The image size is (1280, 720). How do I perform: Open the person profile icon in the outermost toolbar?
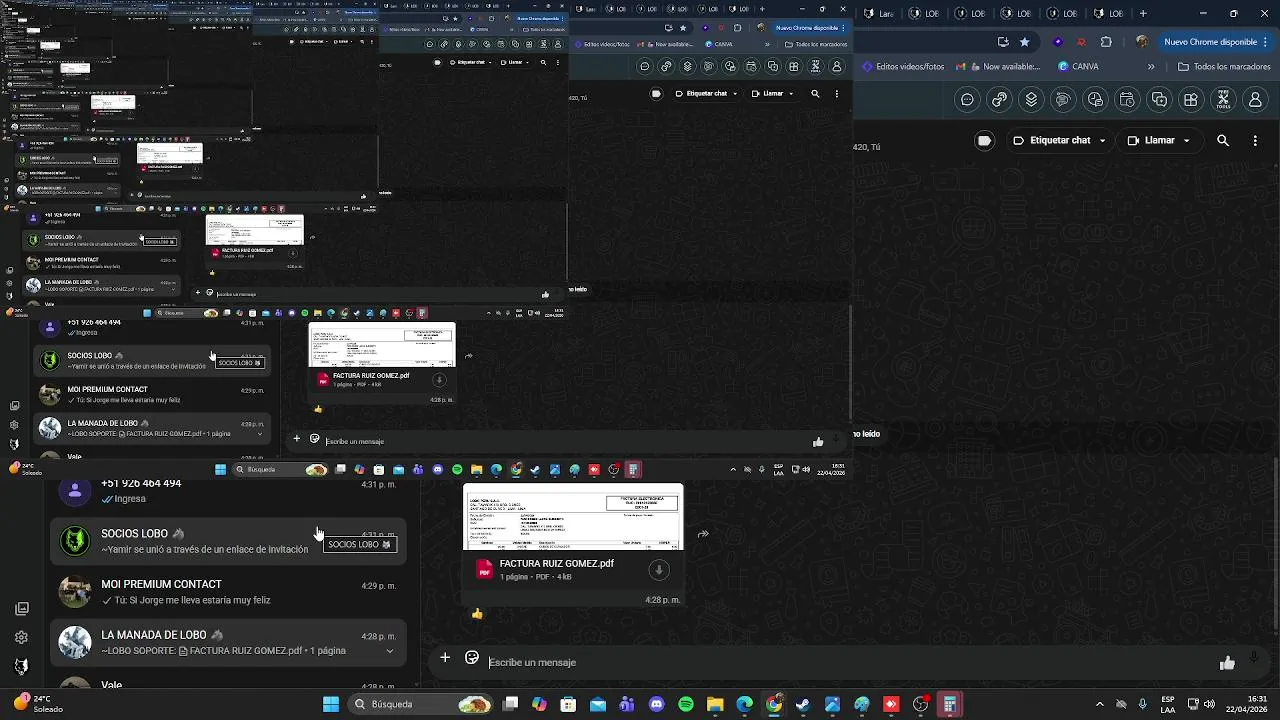(x=1255, y=100)
